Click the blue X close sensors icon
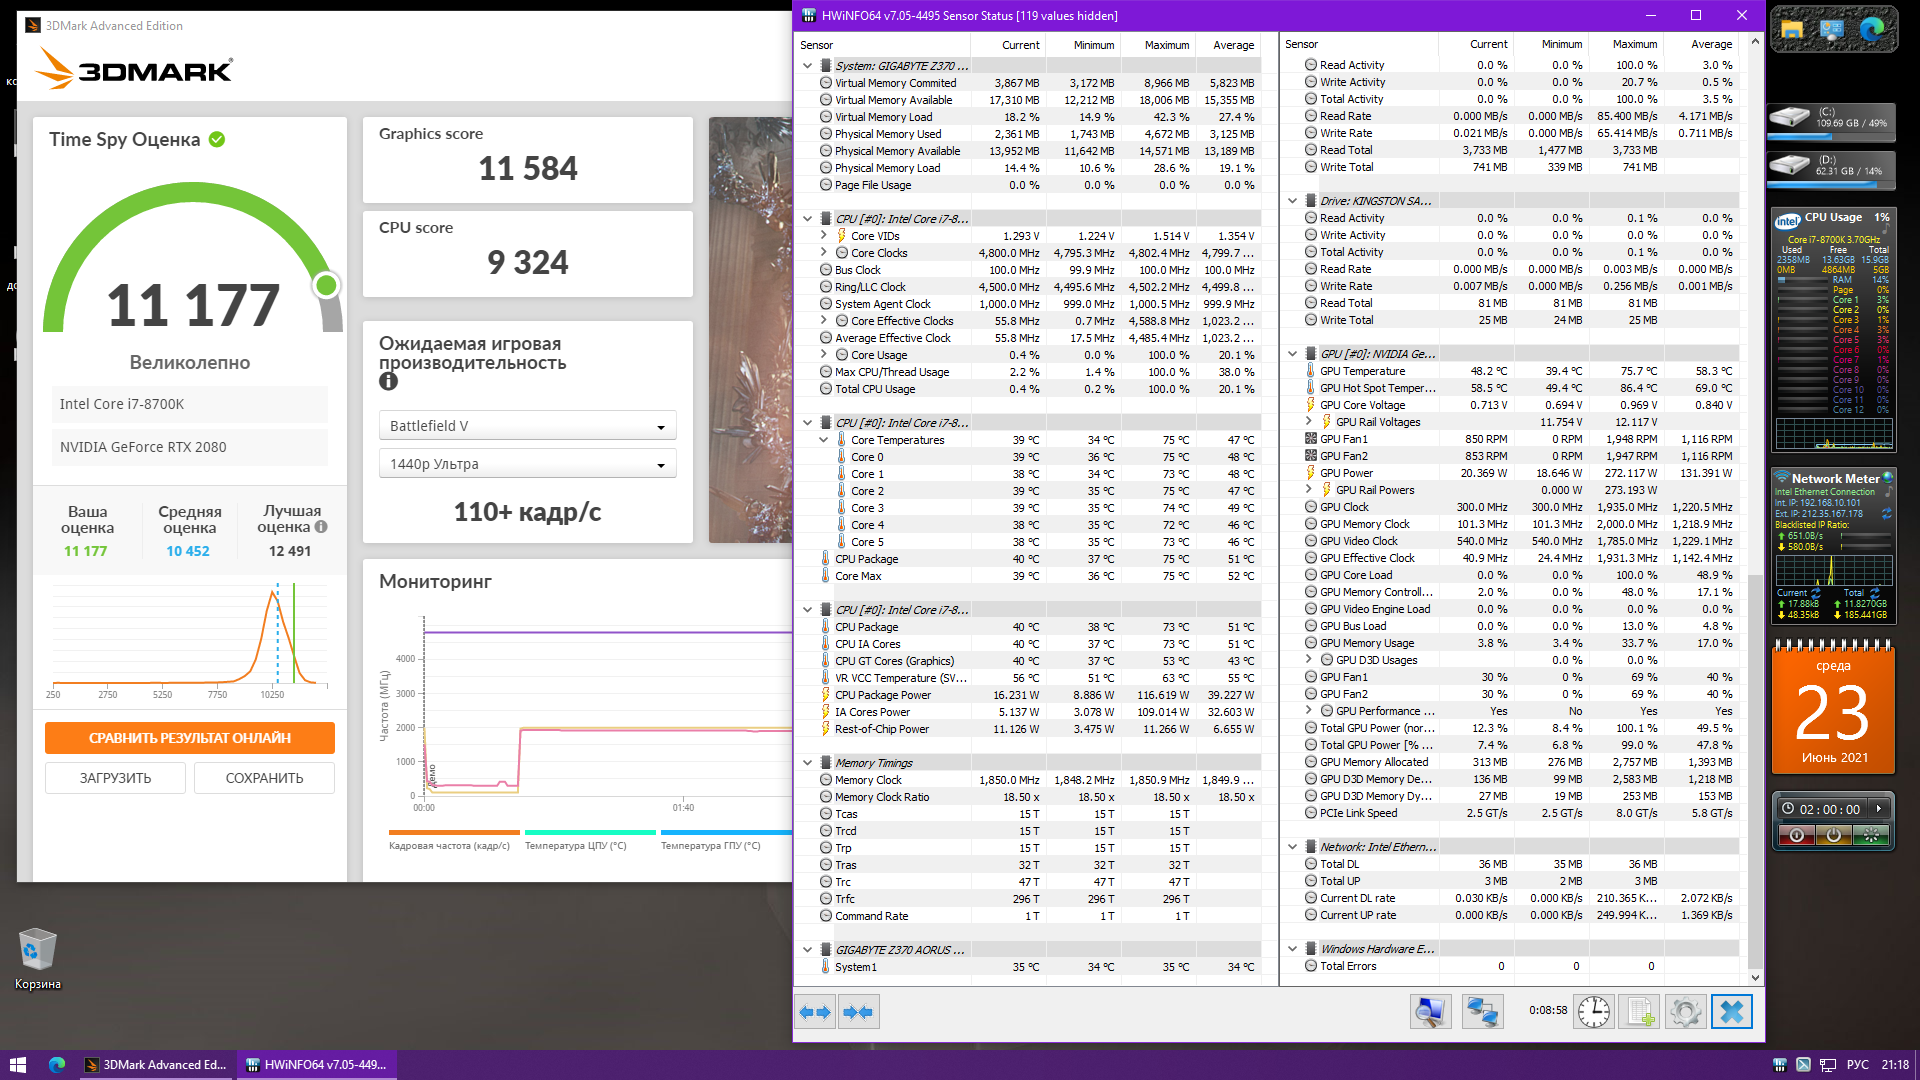The height and width of the screenshot is (1080, 1920). [1732, 1012]
